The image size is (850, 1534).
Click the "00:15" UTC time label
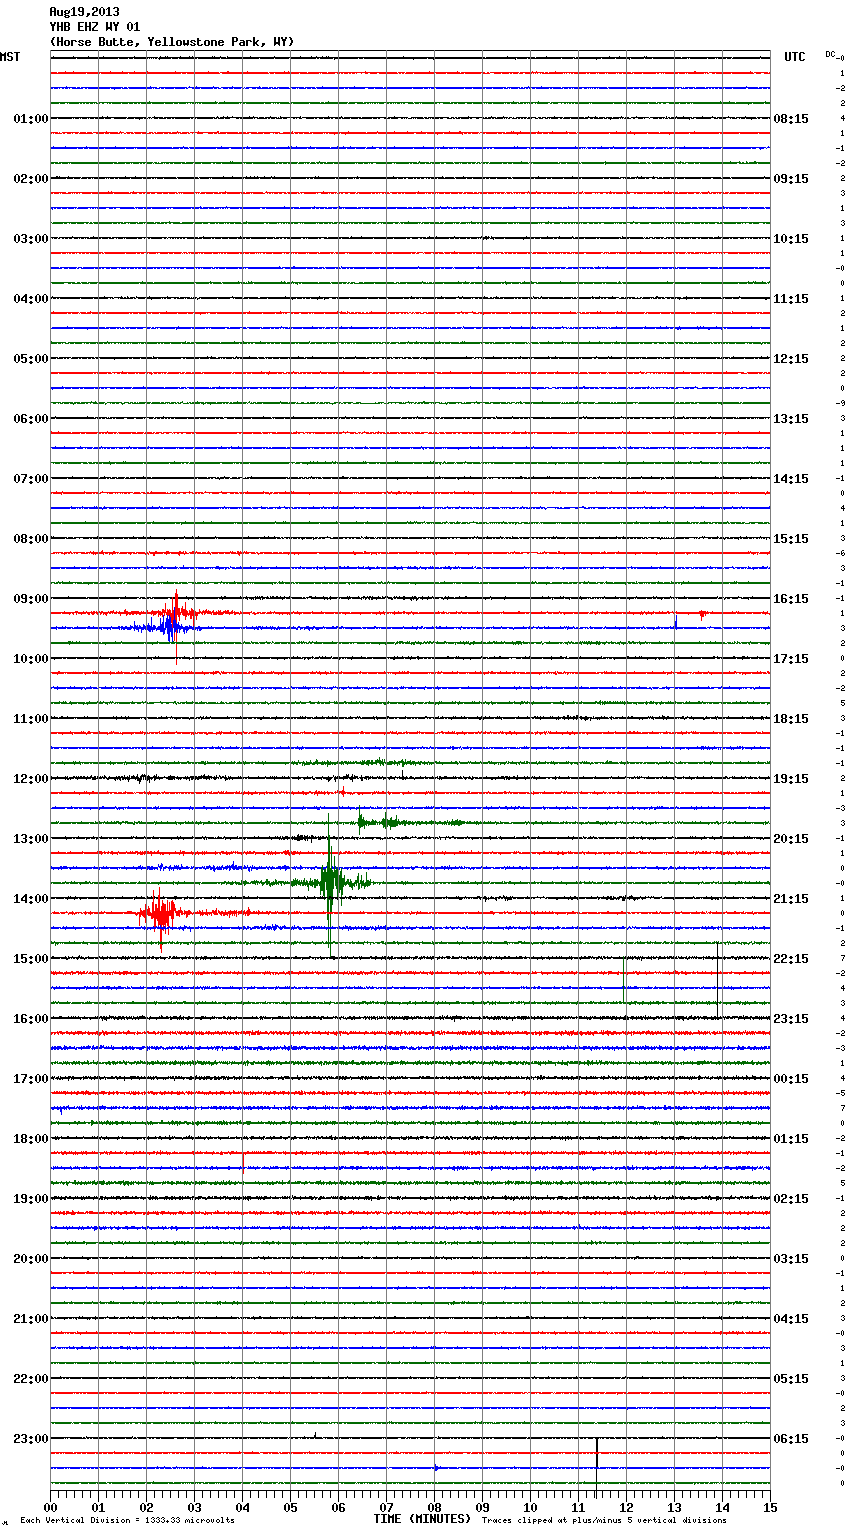coord(791,1079)
